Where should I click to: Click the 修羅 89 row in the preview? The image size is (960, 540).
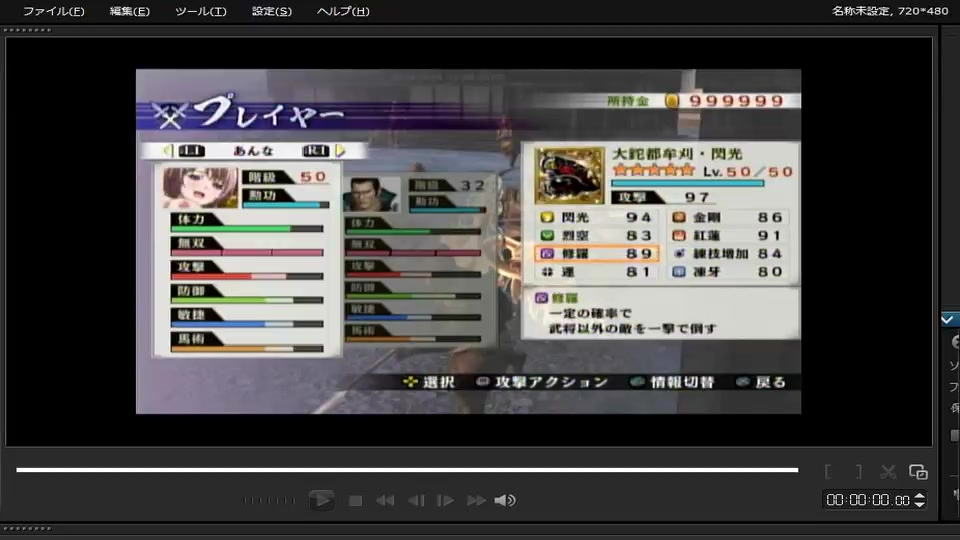pyautogui.click(x=597, y=253)
